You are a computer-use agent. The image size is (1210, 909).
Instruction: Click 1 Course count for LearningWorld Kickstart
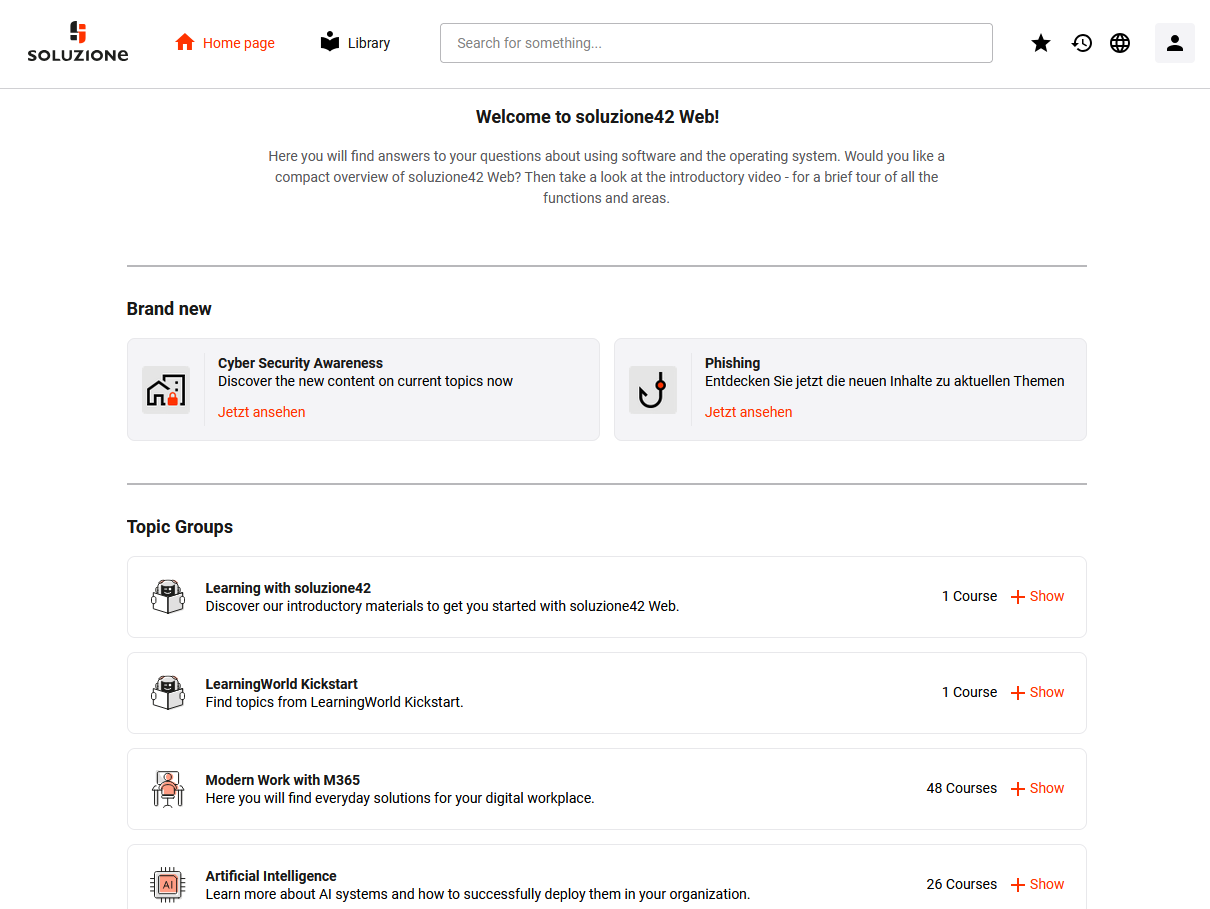point(970,692)
